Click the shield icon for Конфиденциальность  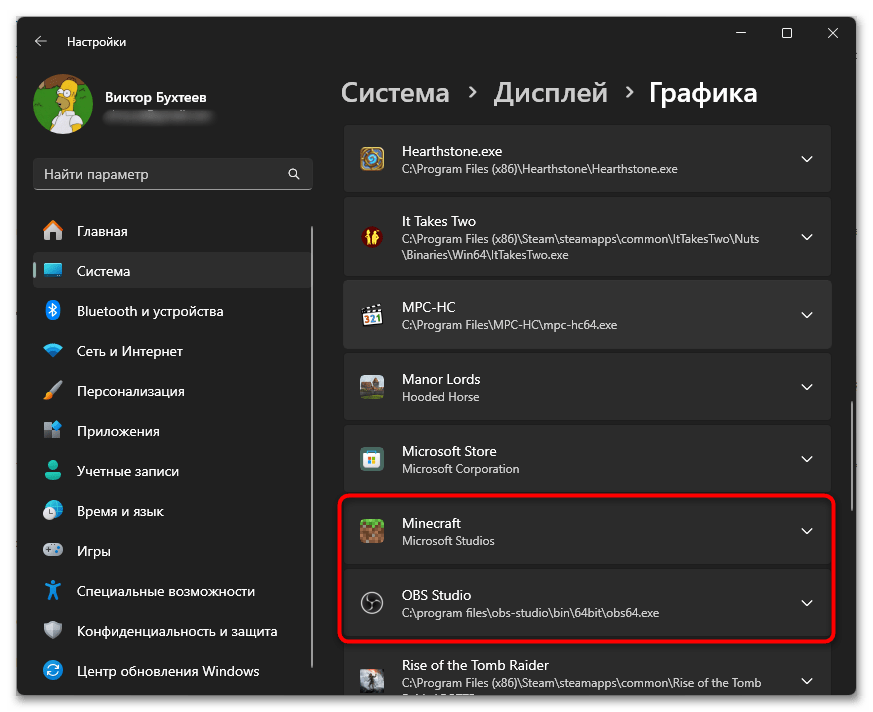point(53,631)
